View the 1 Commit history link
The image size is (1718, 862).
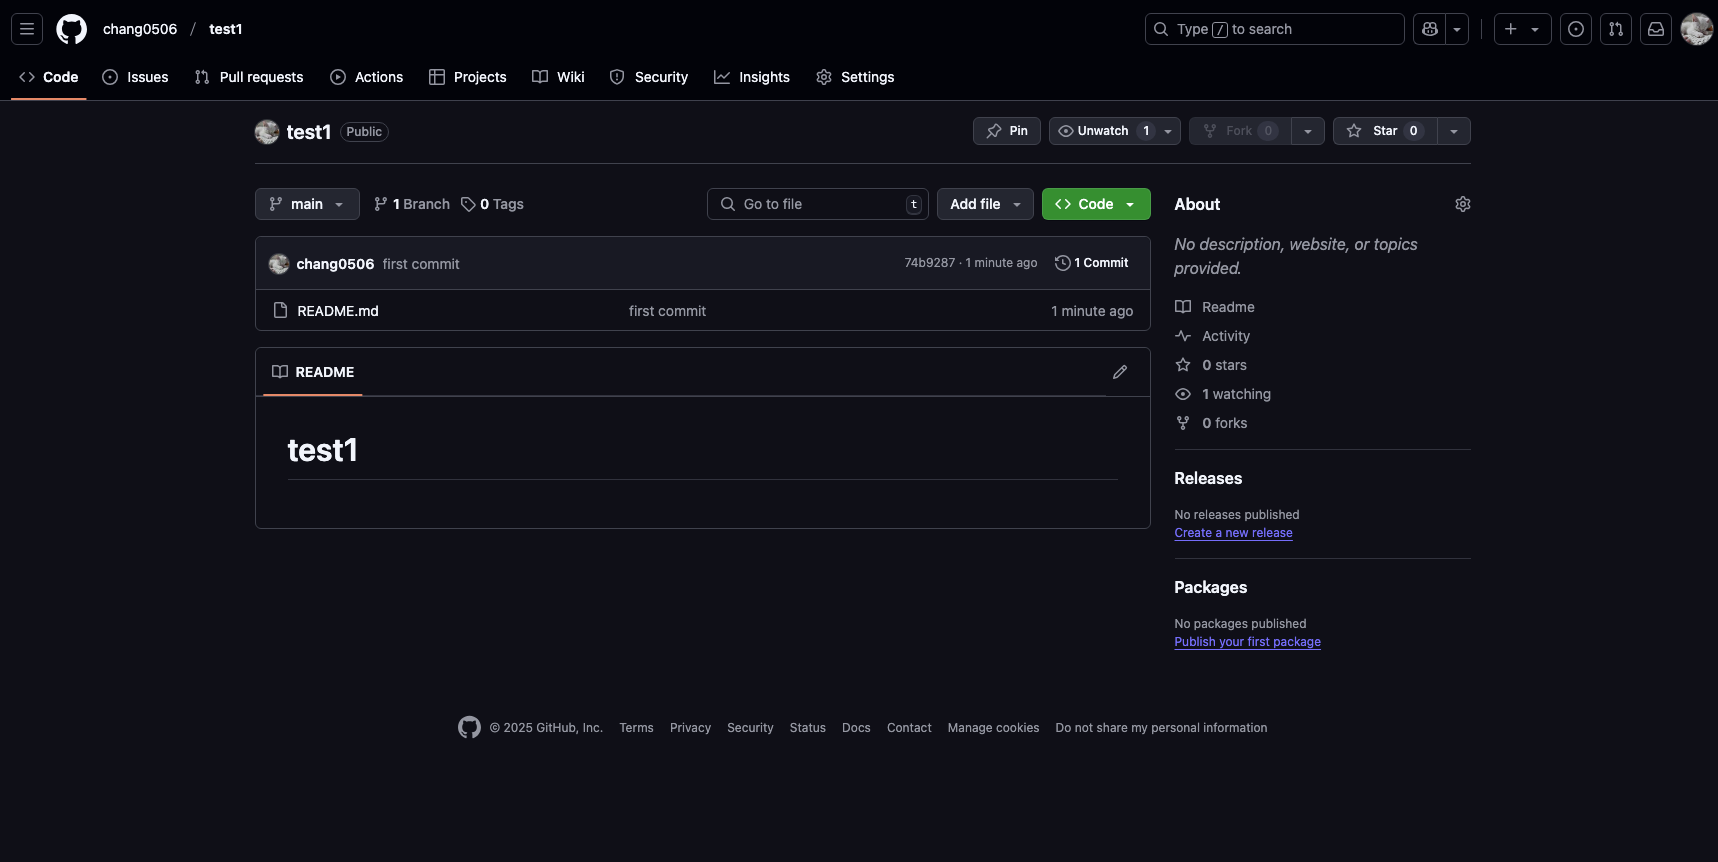pyautogui.click(x=1092, y=263)
